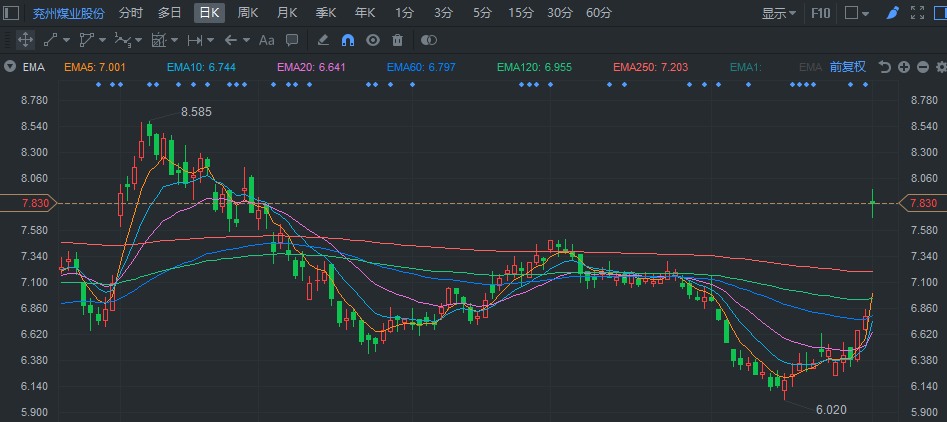Image resolution: width=947 pixels, height=422 pixels.
Task: Zoom out chart with minus icon
Action: [x=922, y=67]
